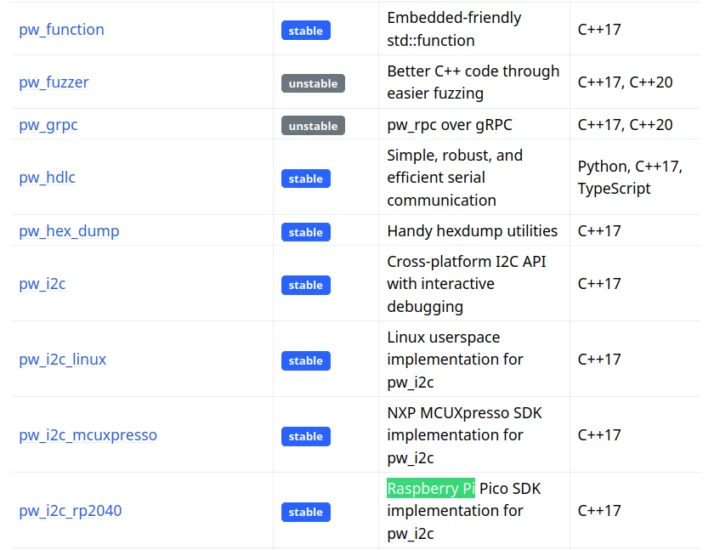Click the stable badge in pw_hdlc row
The width and height of the screenshot is (720, 550).
click(x=305, y=179)
